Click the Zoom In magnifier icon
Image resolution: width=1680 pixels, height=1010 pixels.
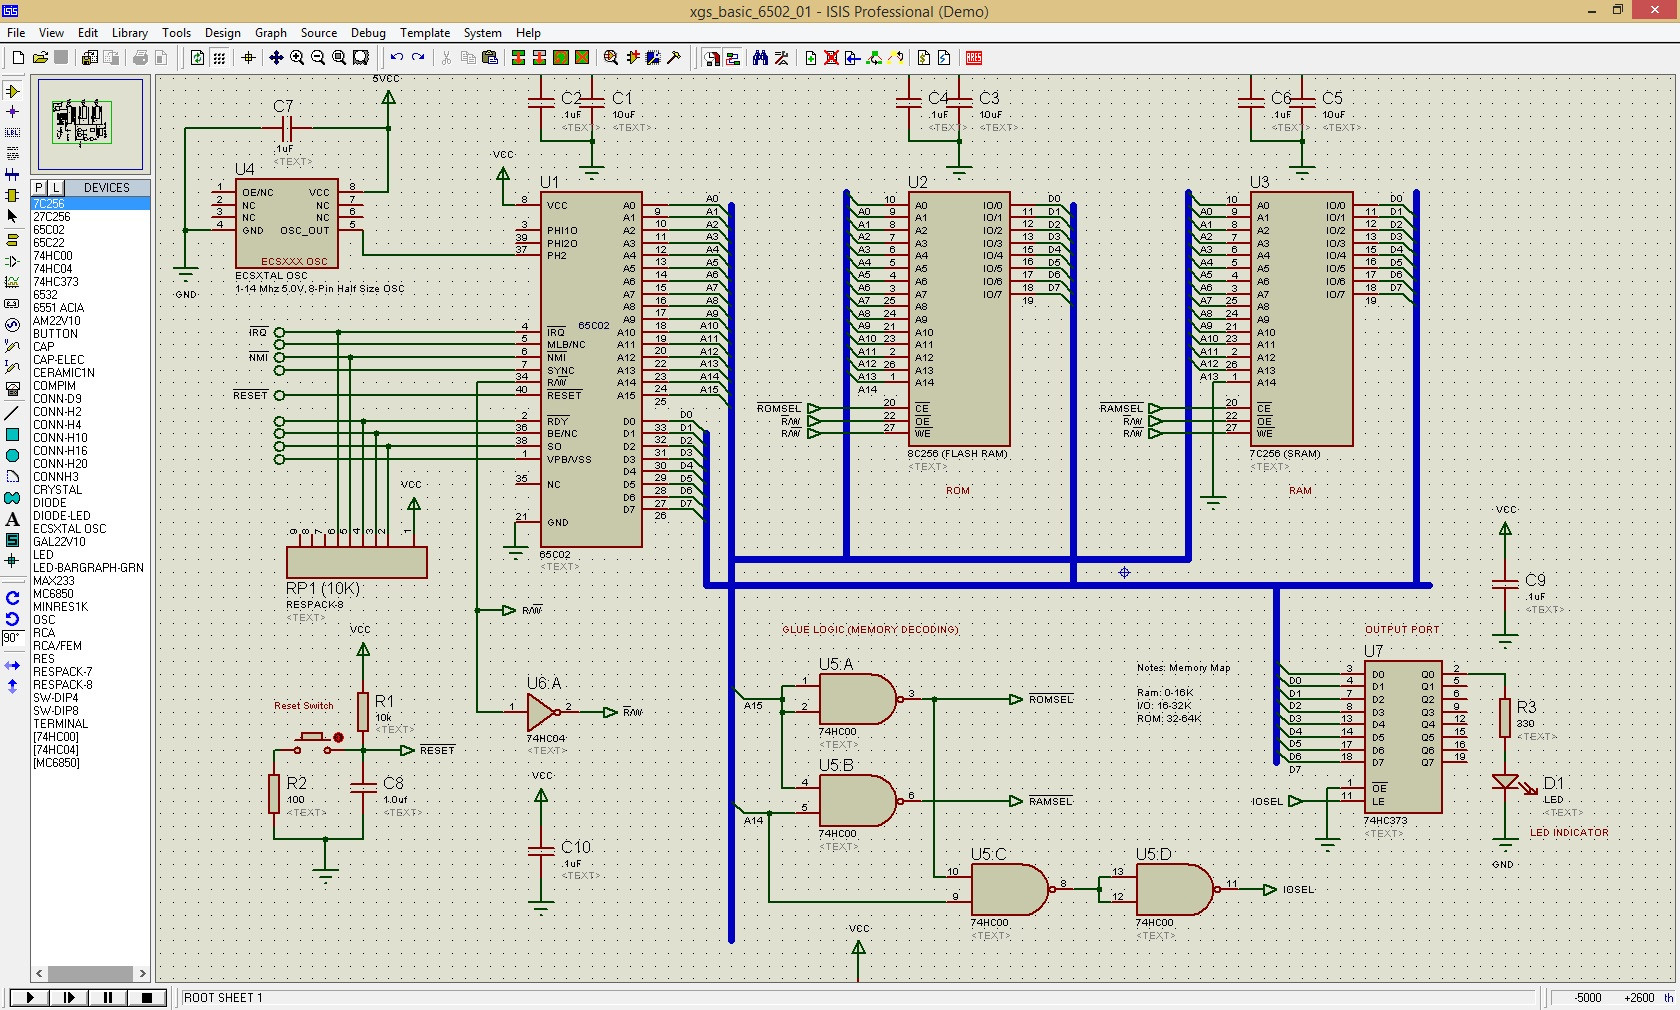[x=297, y=58]
